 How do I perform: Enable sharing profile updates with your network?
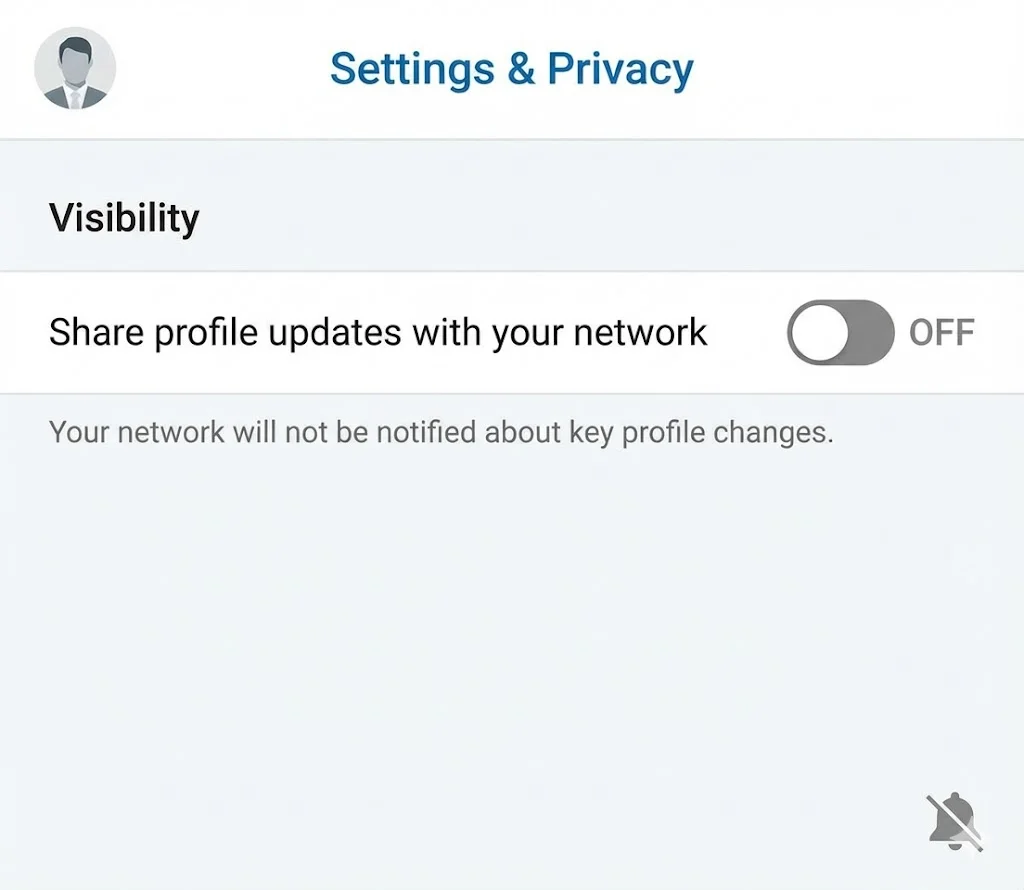840,333
